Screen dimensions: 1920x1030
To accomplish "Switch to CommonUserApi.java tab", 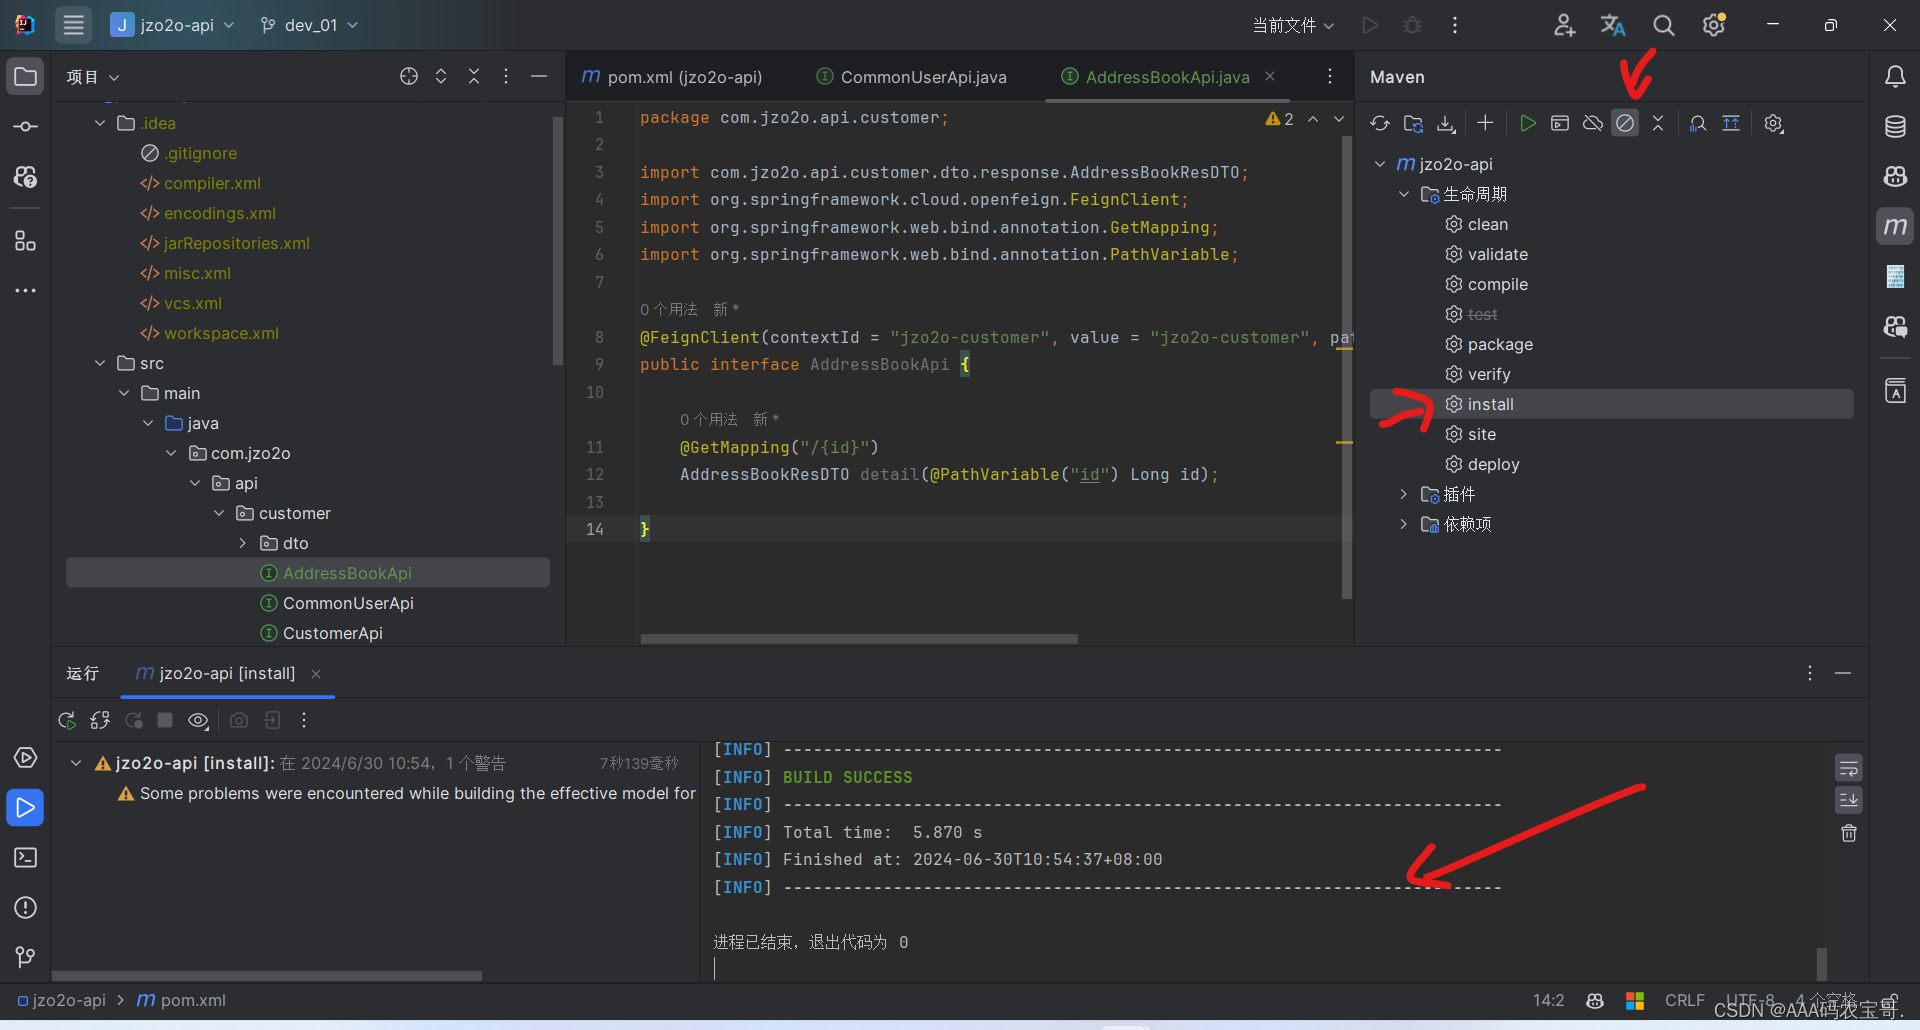I will click(x=911, y=77).
